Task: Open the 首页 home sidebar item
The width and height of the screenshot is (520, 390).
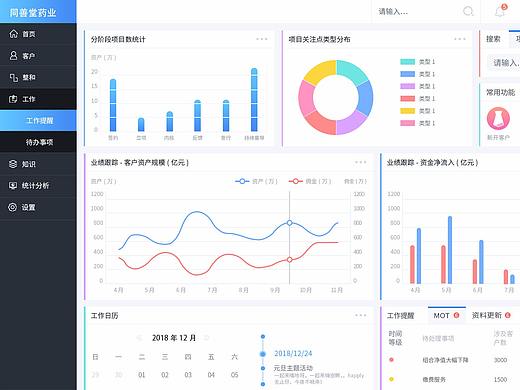Action: pyautogui.click(x=38, y=34)
